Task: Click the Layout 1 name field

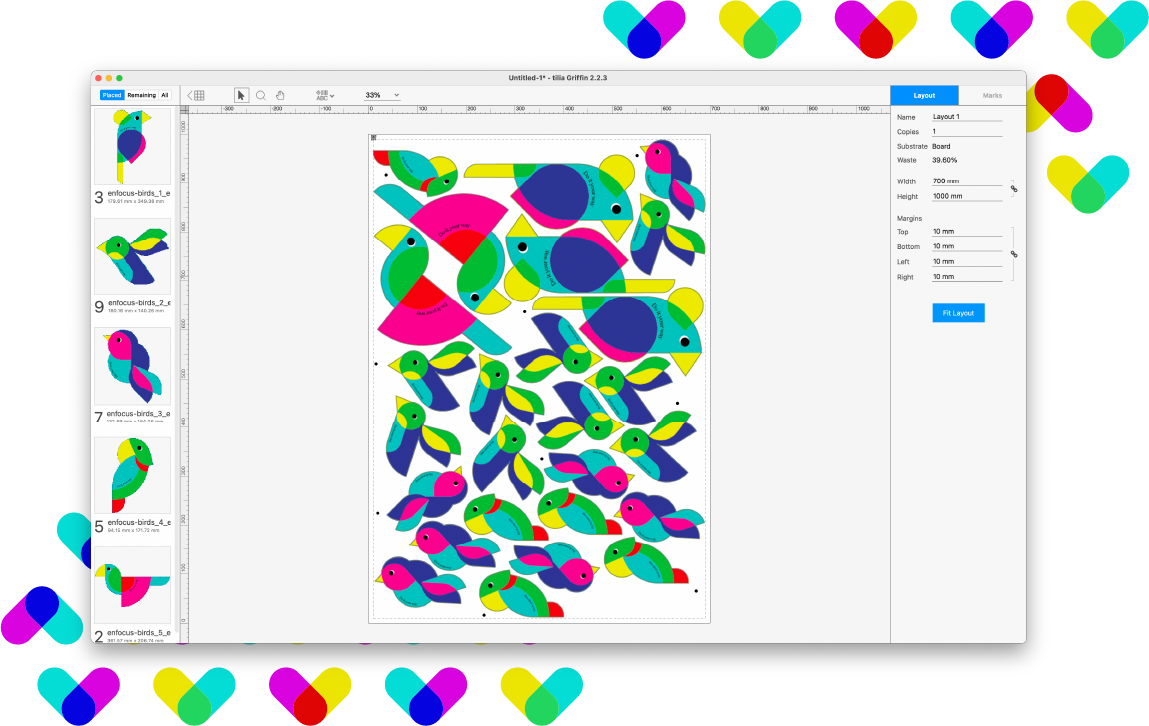Action: coord(966,117)
